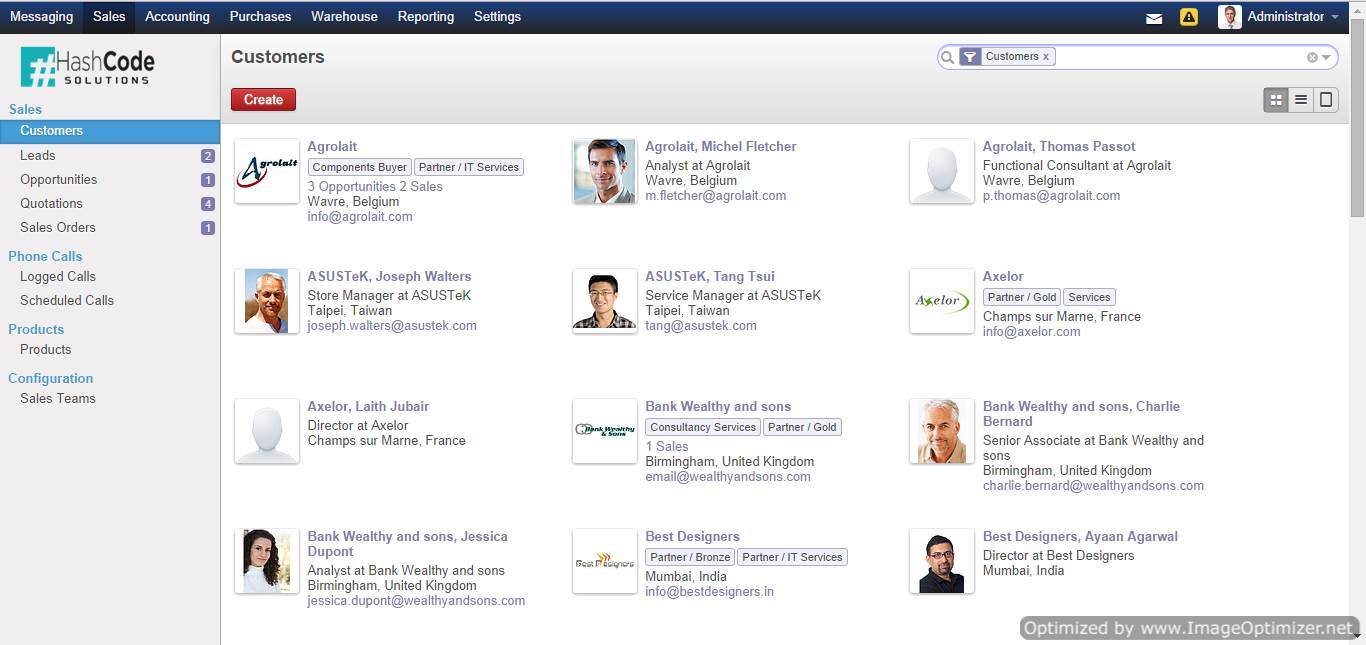Click the Services tag on Axelor
The width and height of the screenshot is (1366, 645).
1089,297
